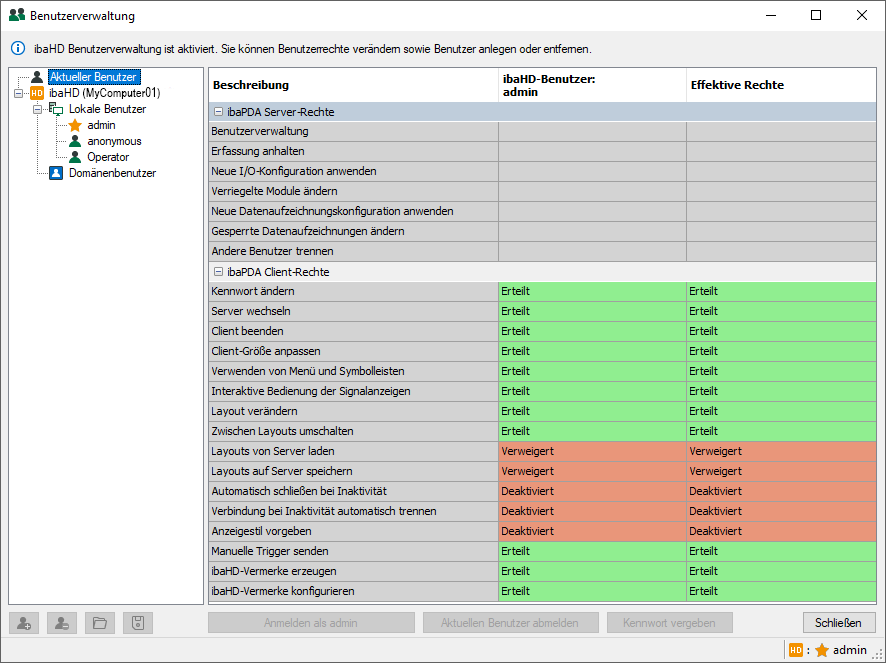The height and width of the screenshot is (663, 886).
Task: Select the anonymous user in tree
Action: pos(113,141)
